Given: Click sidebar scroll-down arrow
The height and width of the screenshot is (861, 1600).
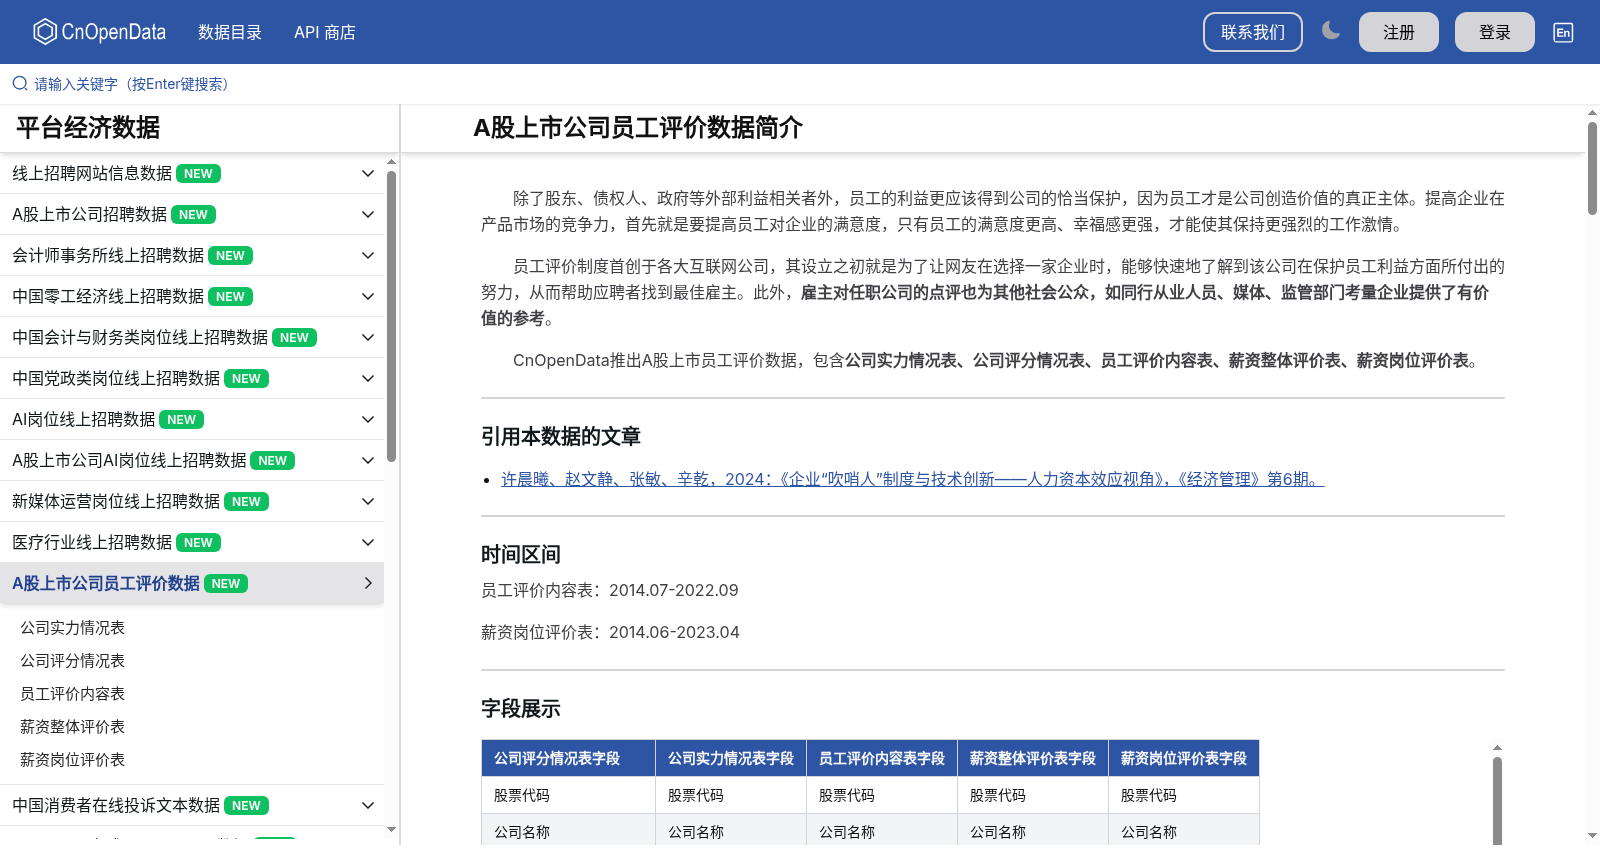Looking at the screenshot, I should coord(392,829).
